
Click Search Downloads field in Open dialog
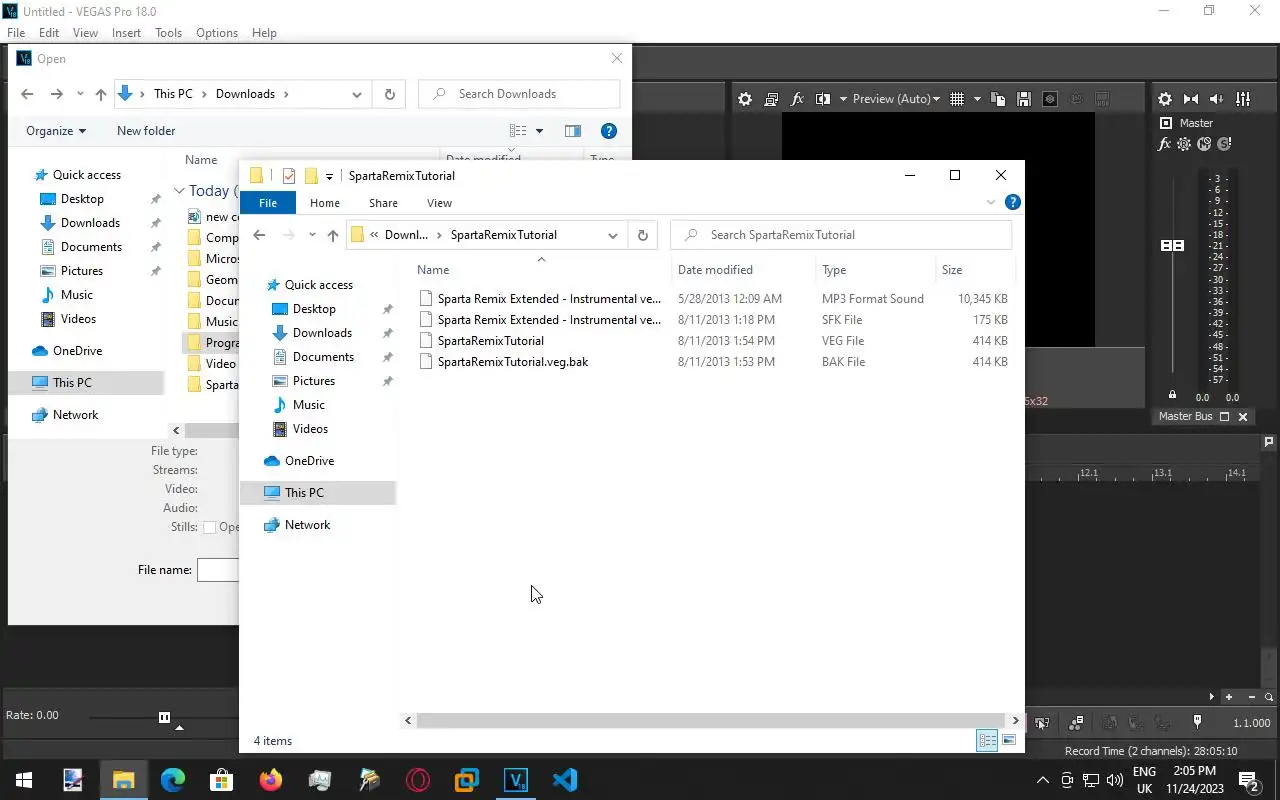point(519,94)
